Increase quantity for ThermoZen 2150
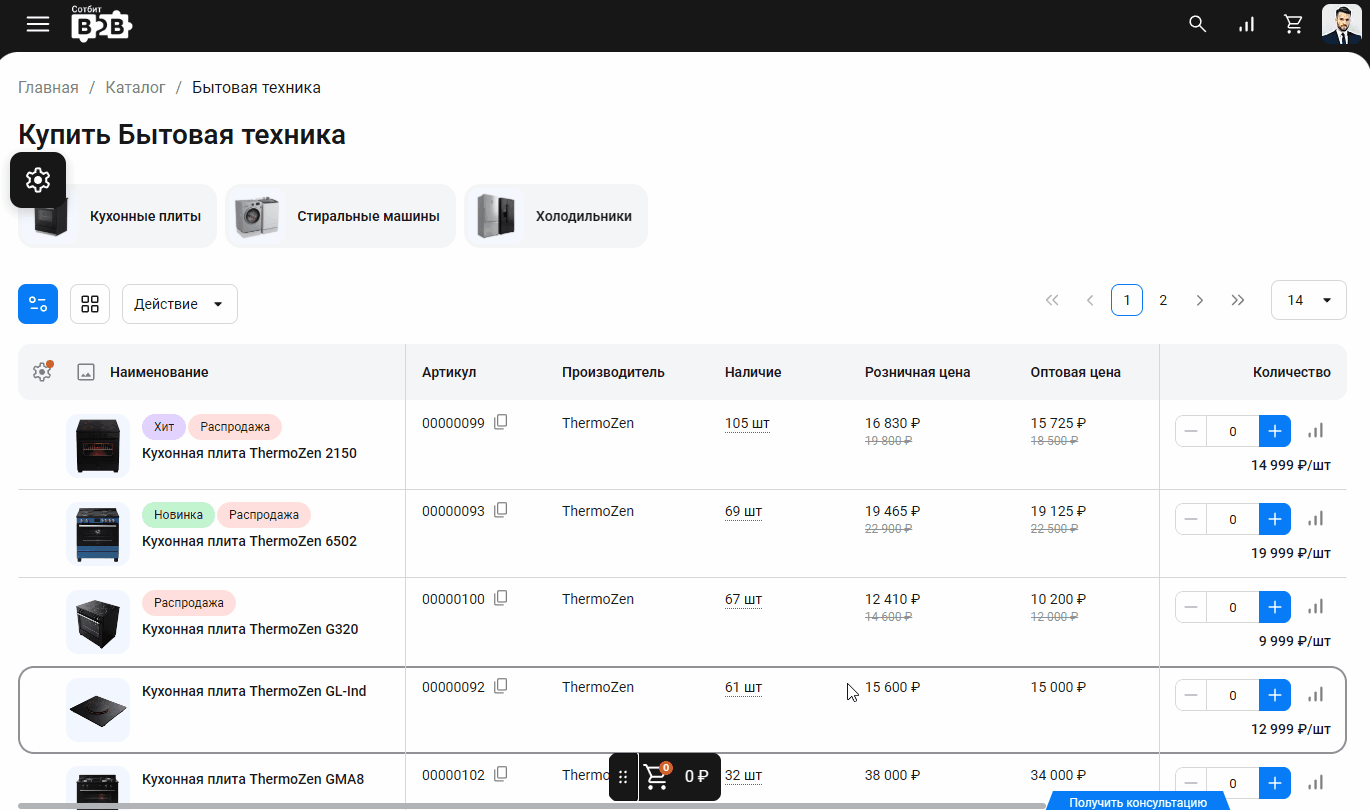 click(x=1274, y=431)
